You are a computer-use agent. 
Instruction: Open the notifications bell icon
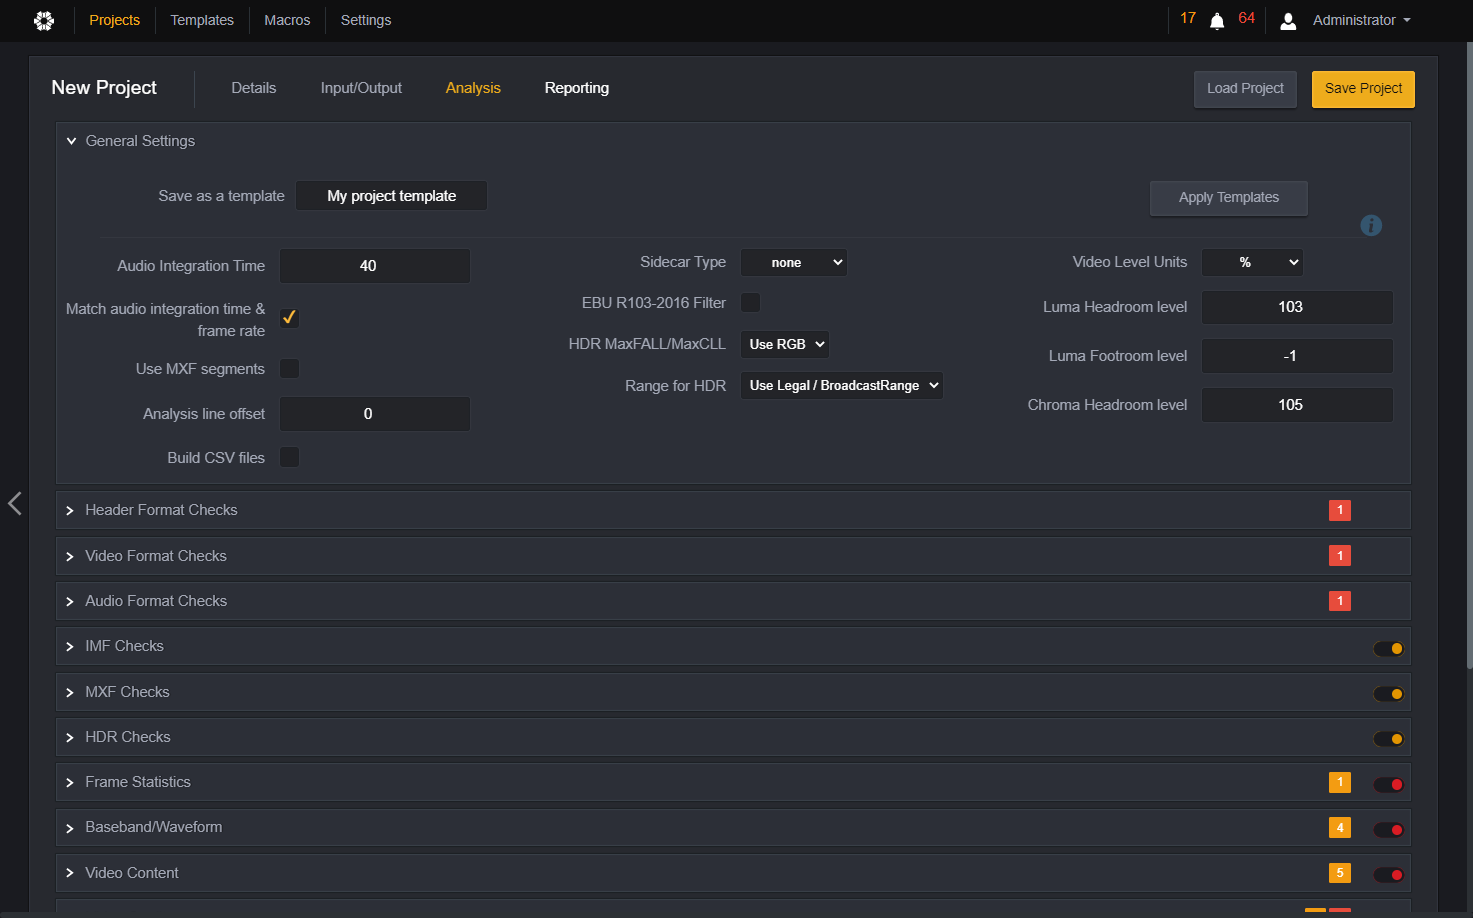click(1217, 21)
